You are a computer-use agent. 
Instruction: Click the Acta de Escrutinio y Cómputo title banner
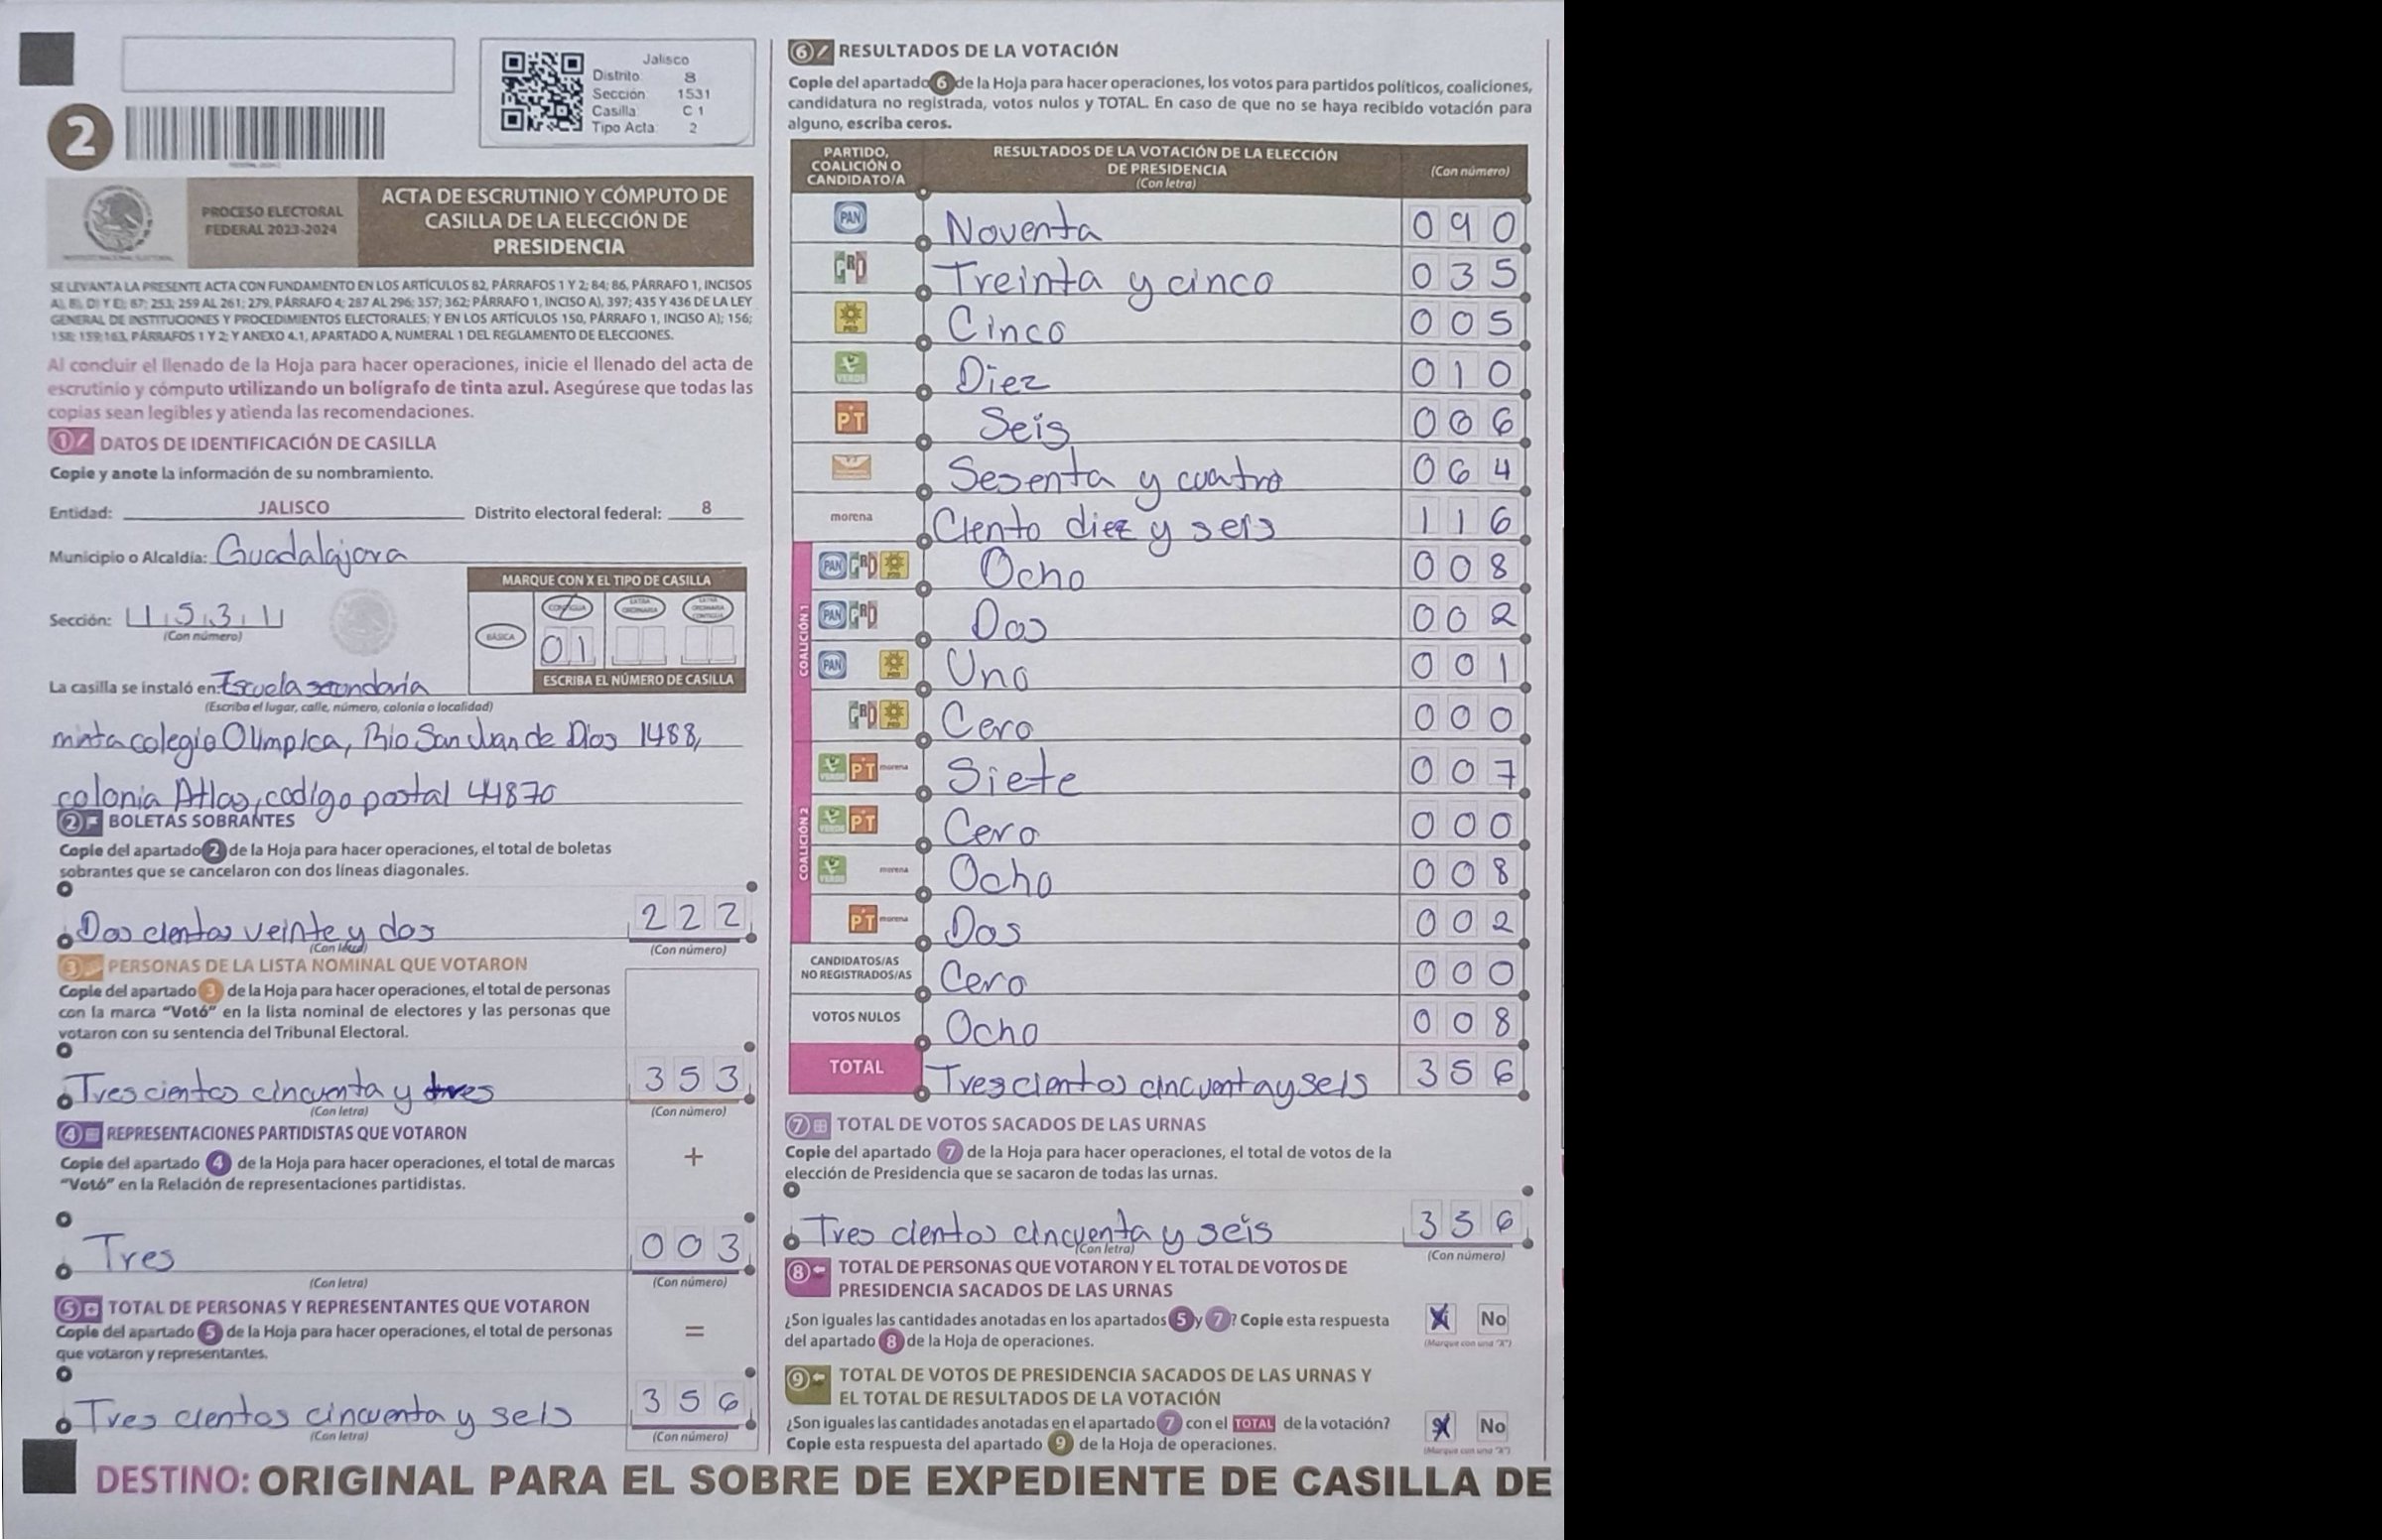tap(555, 221)
